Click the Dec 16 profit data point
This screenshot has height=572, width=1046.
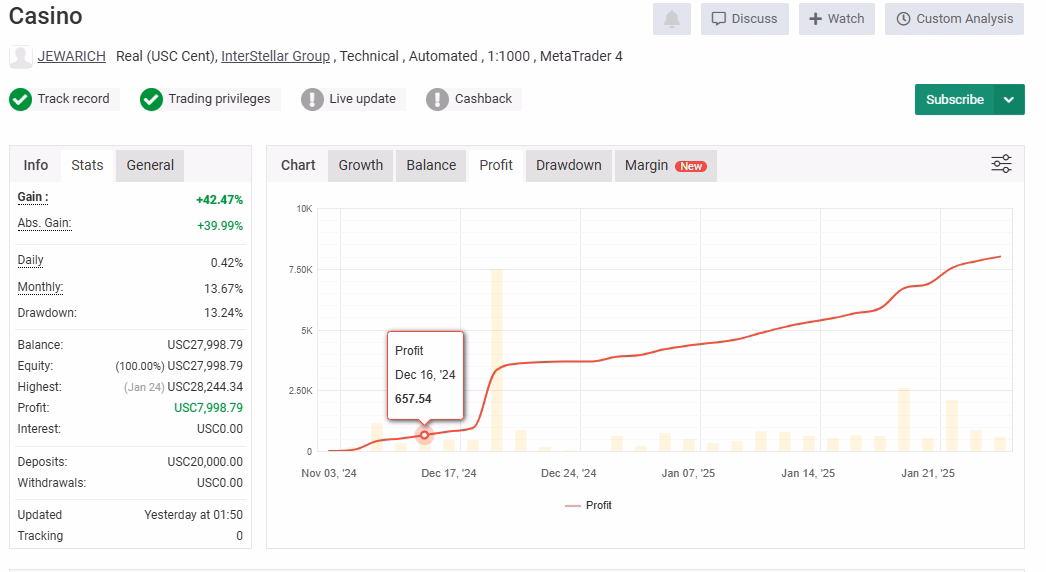click(x=424, y=435)
